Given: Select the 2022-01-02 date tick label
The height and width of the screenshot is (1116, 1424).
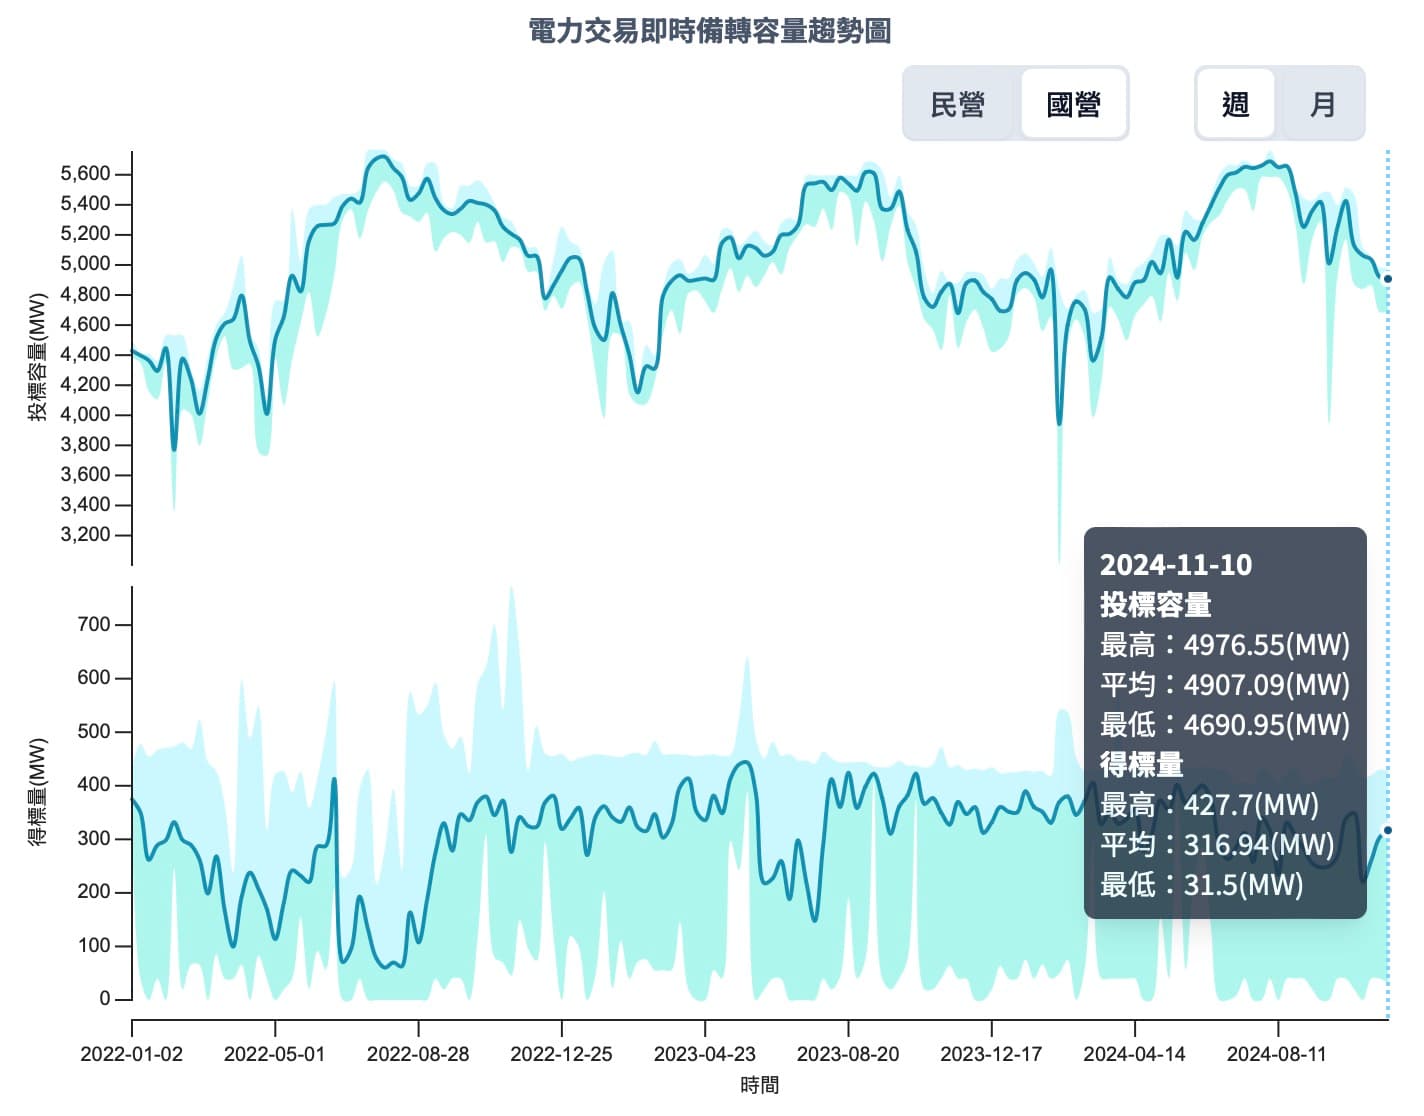Looking at the screenshot, I should tap(132, 1054).
